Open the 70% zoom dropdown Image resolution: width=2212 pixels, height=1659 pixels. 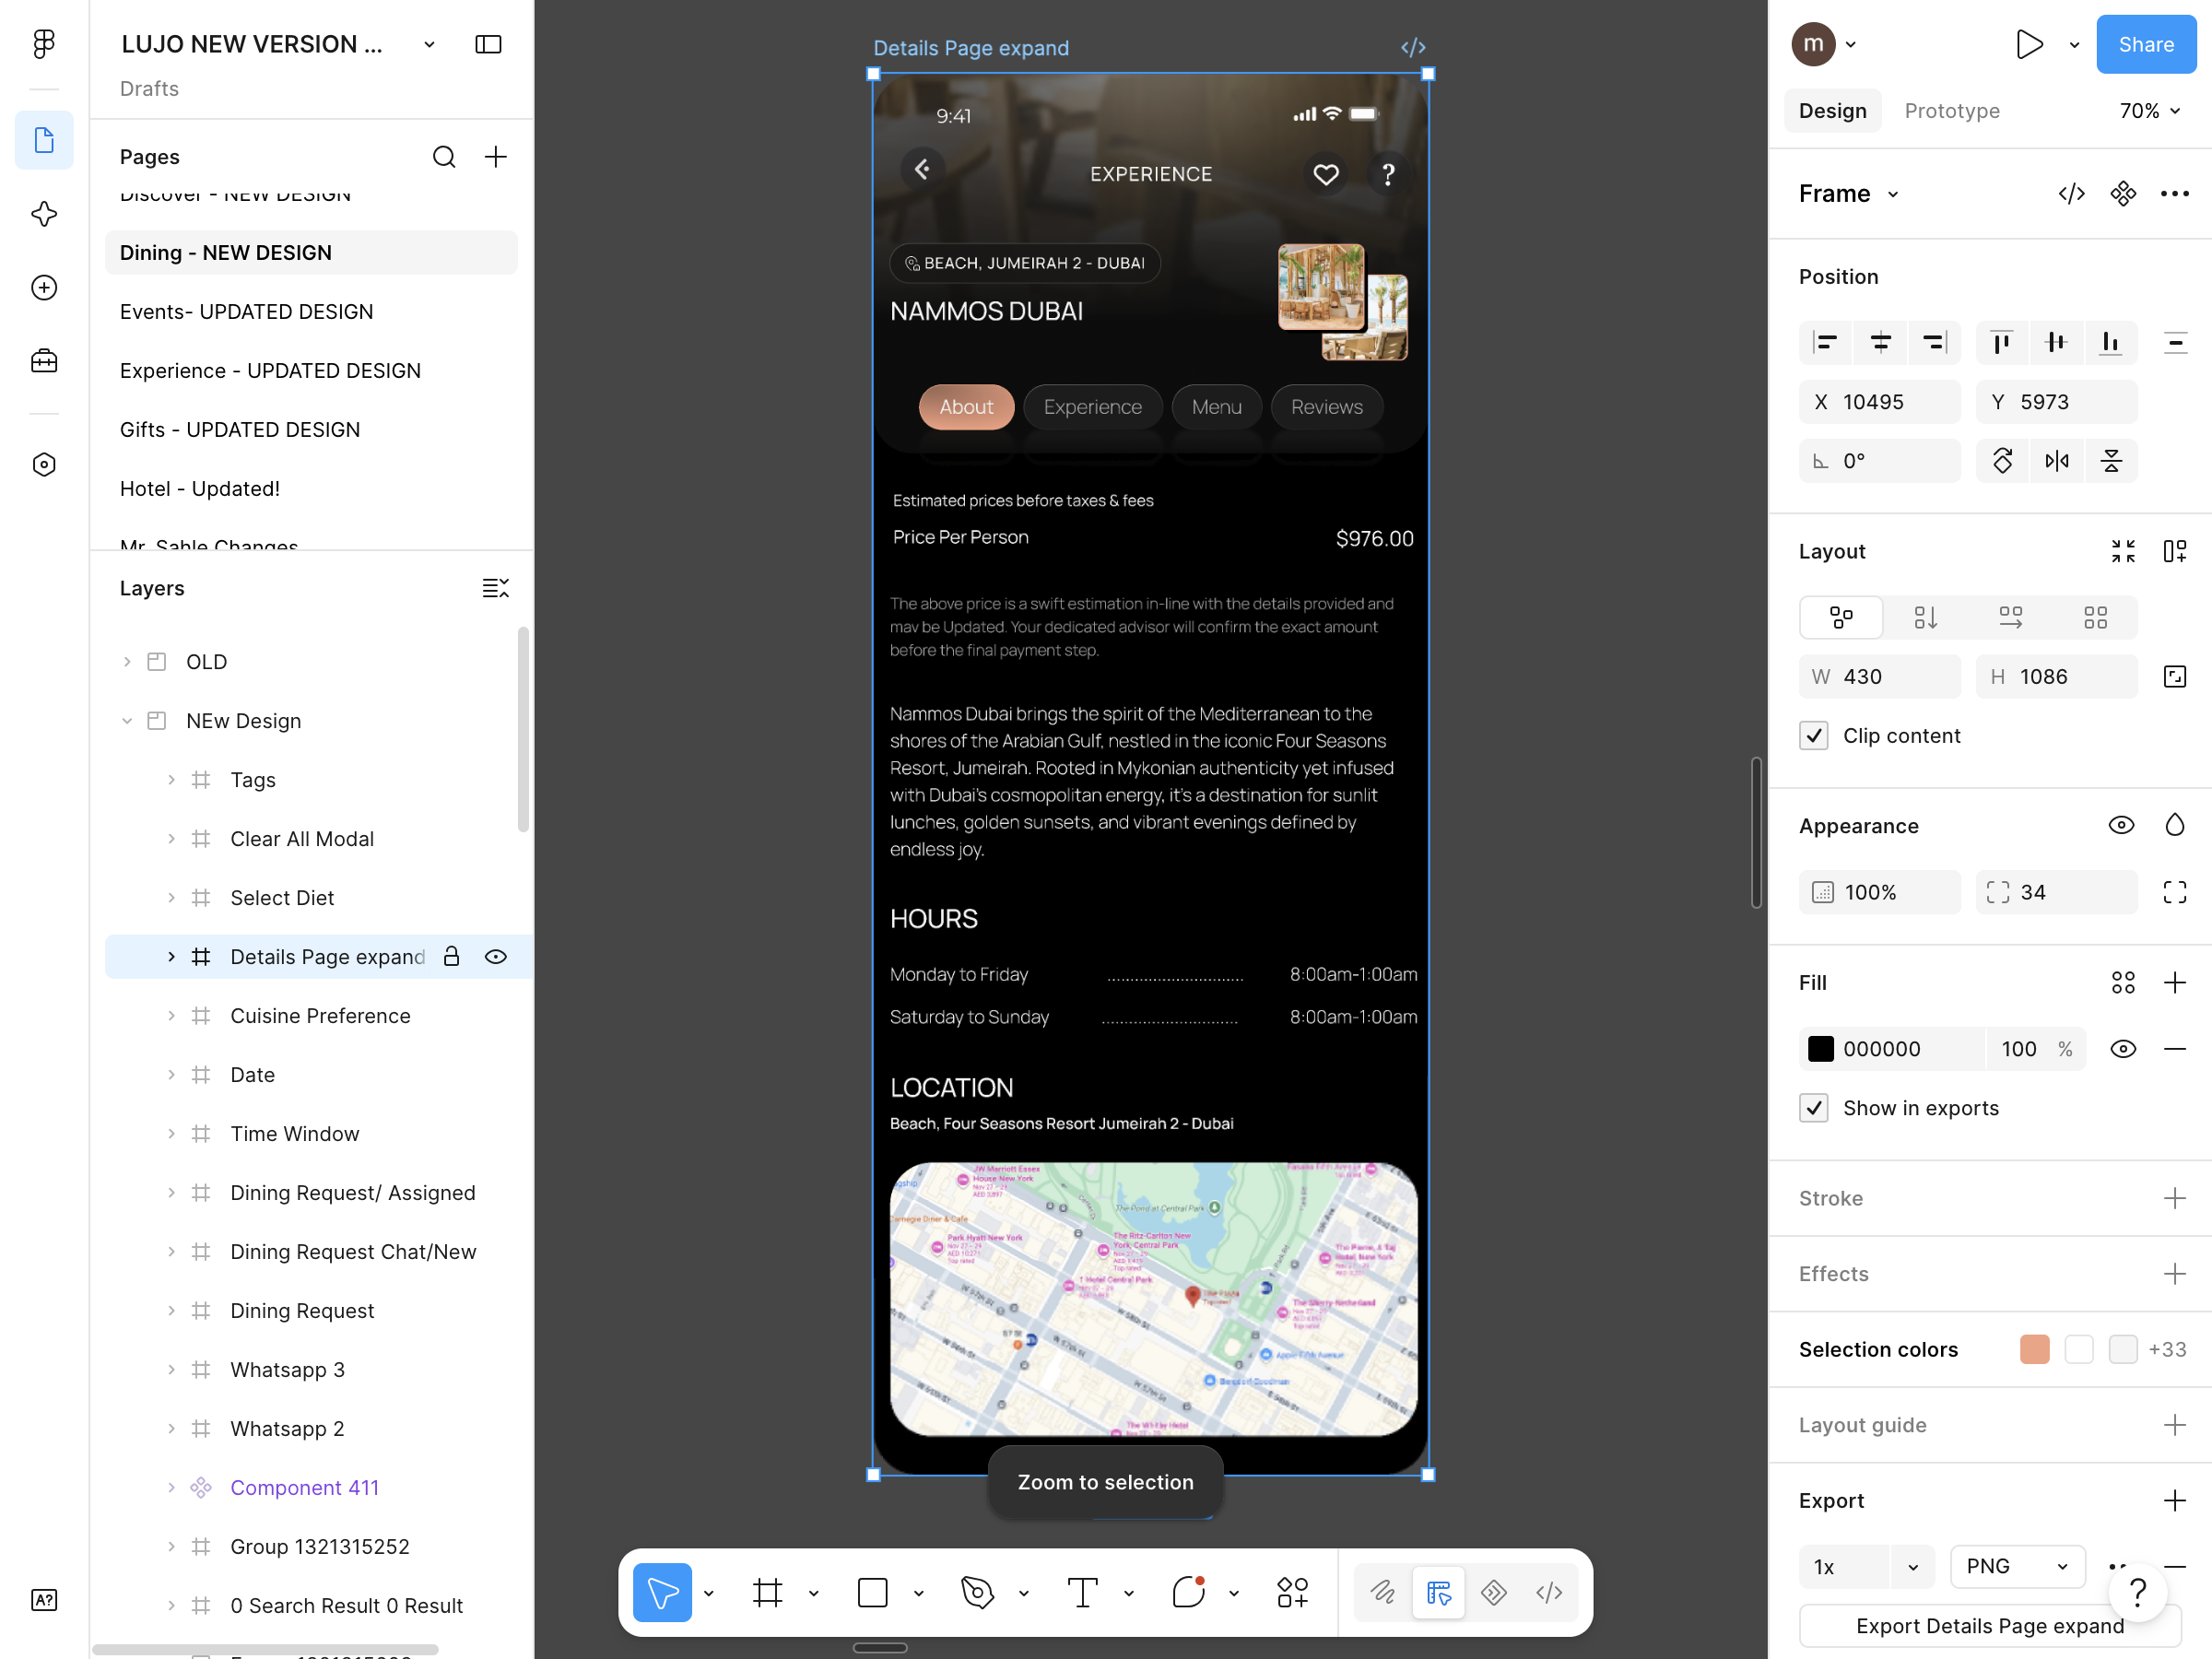pyautogui.click(x=2149, y=111)
